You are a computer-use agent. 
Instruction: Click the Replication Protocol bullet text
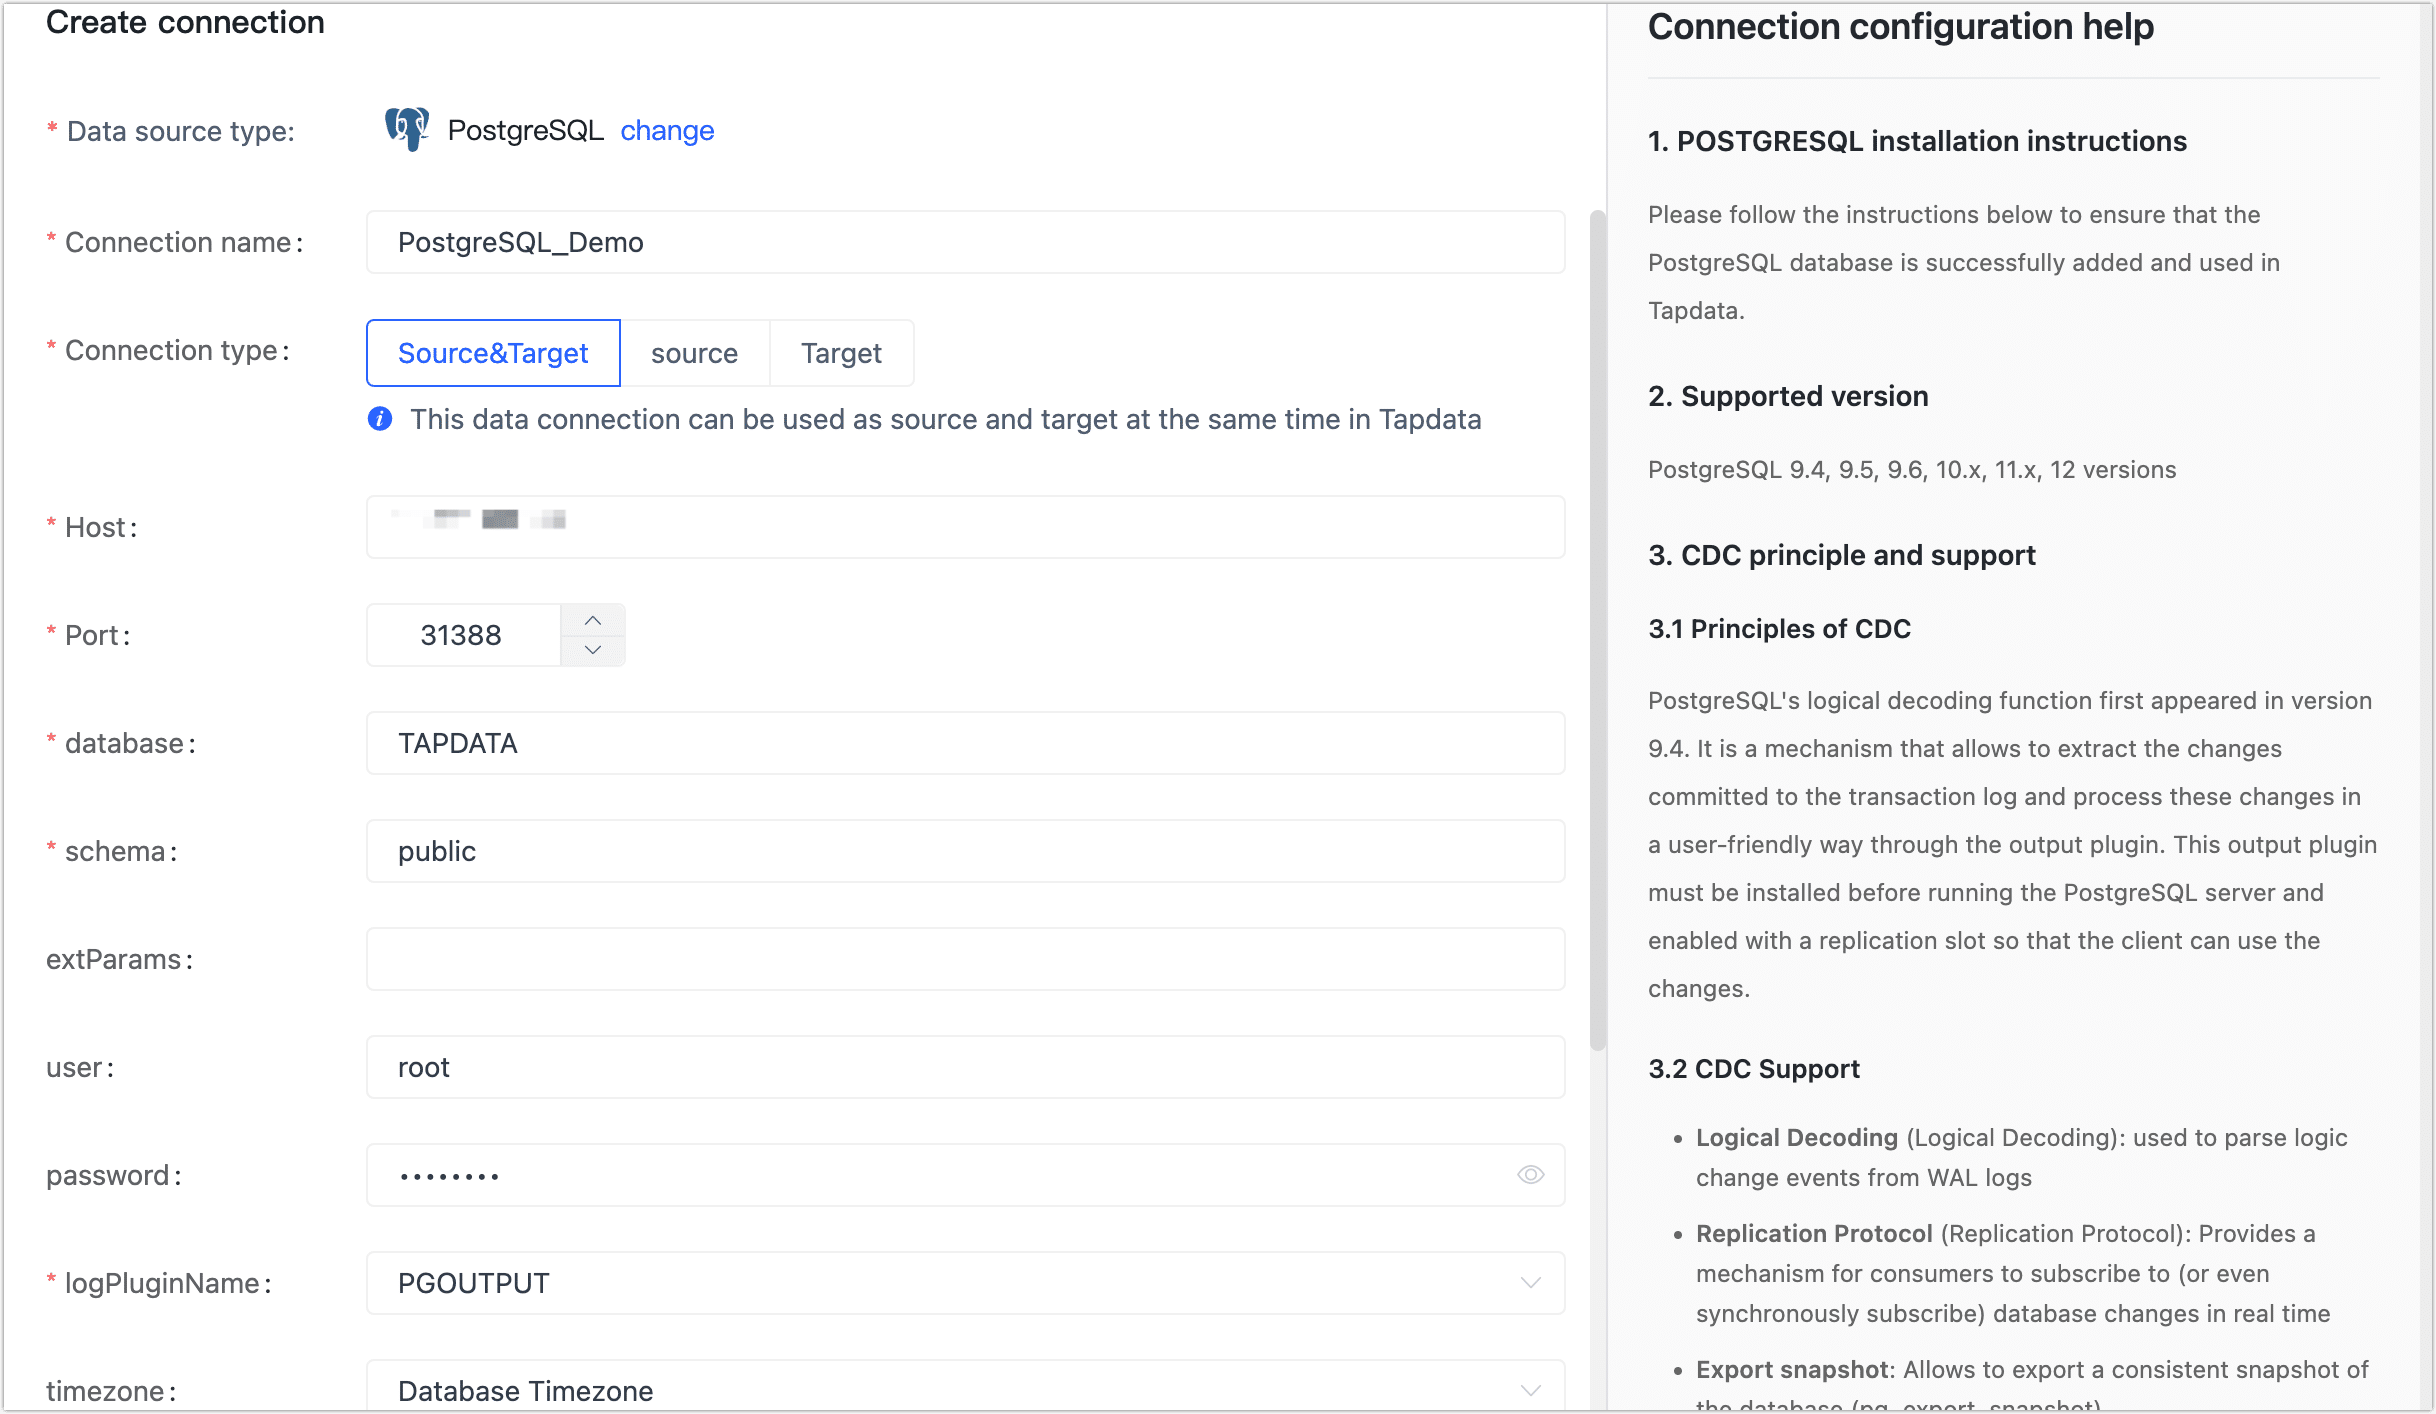coord(2013,1273)
